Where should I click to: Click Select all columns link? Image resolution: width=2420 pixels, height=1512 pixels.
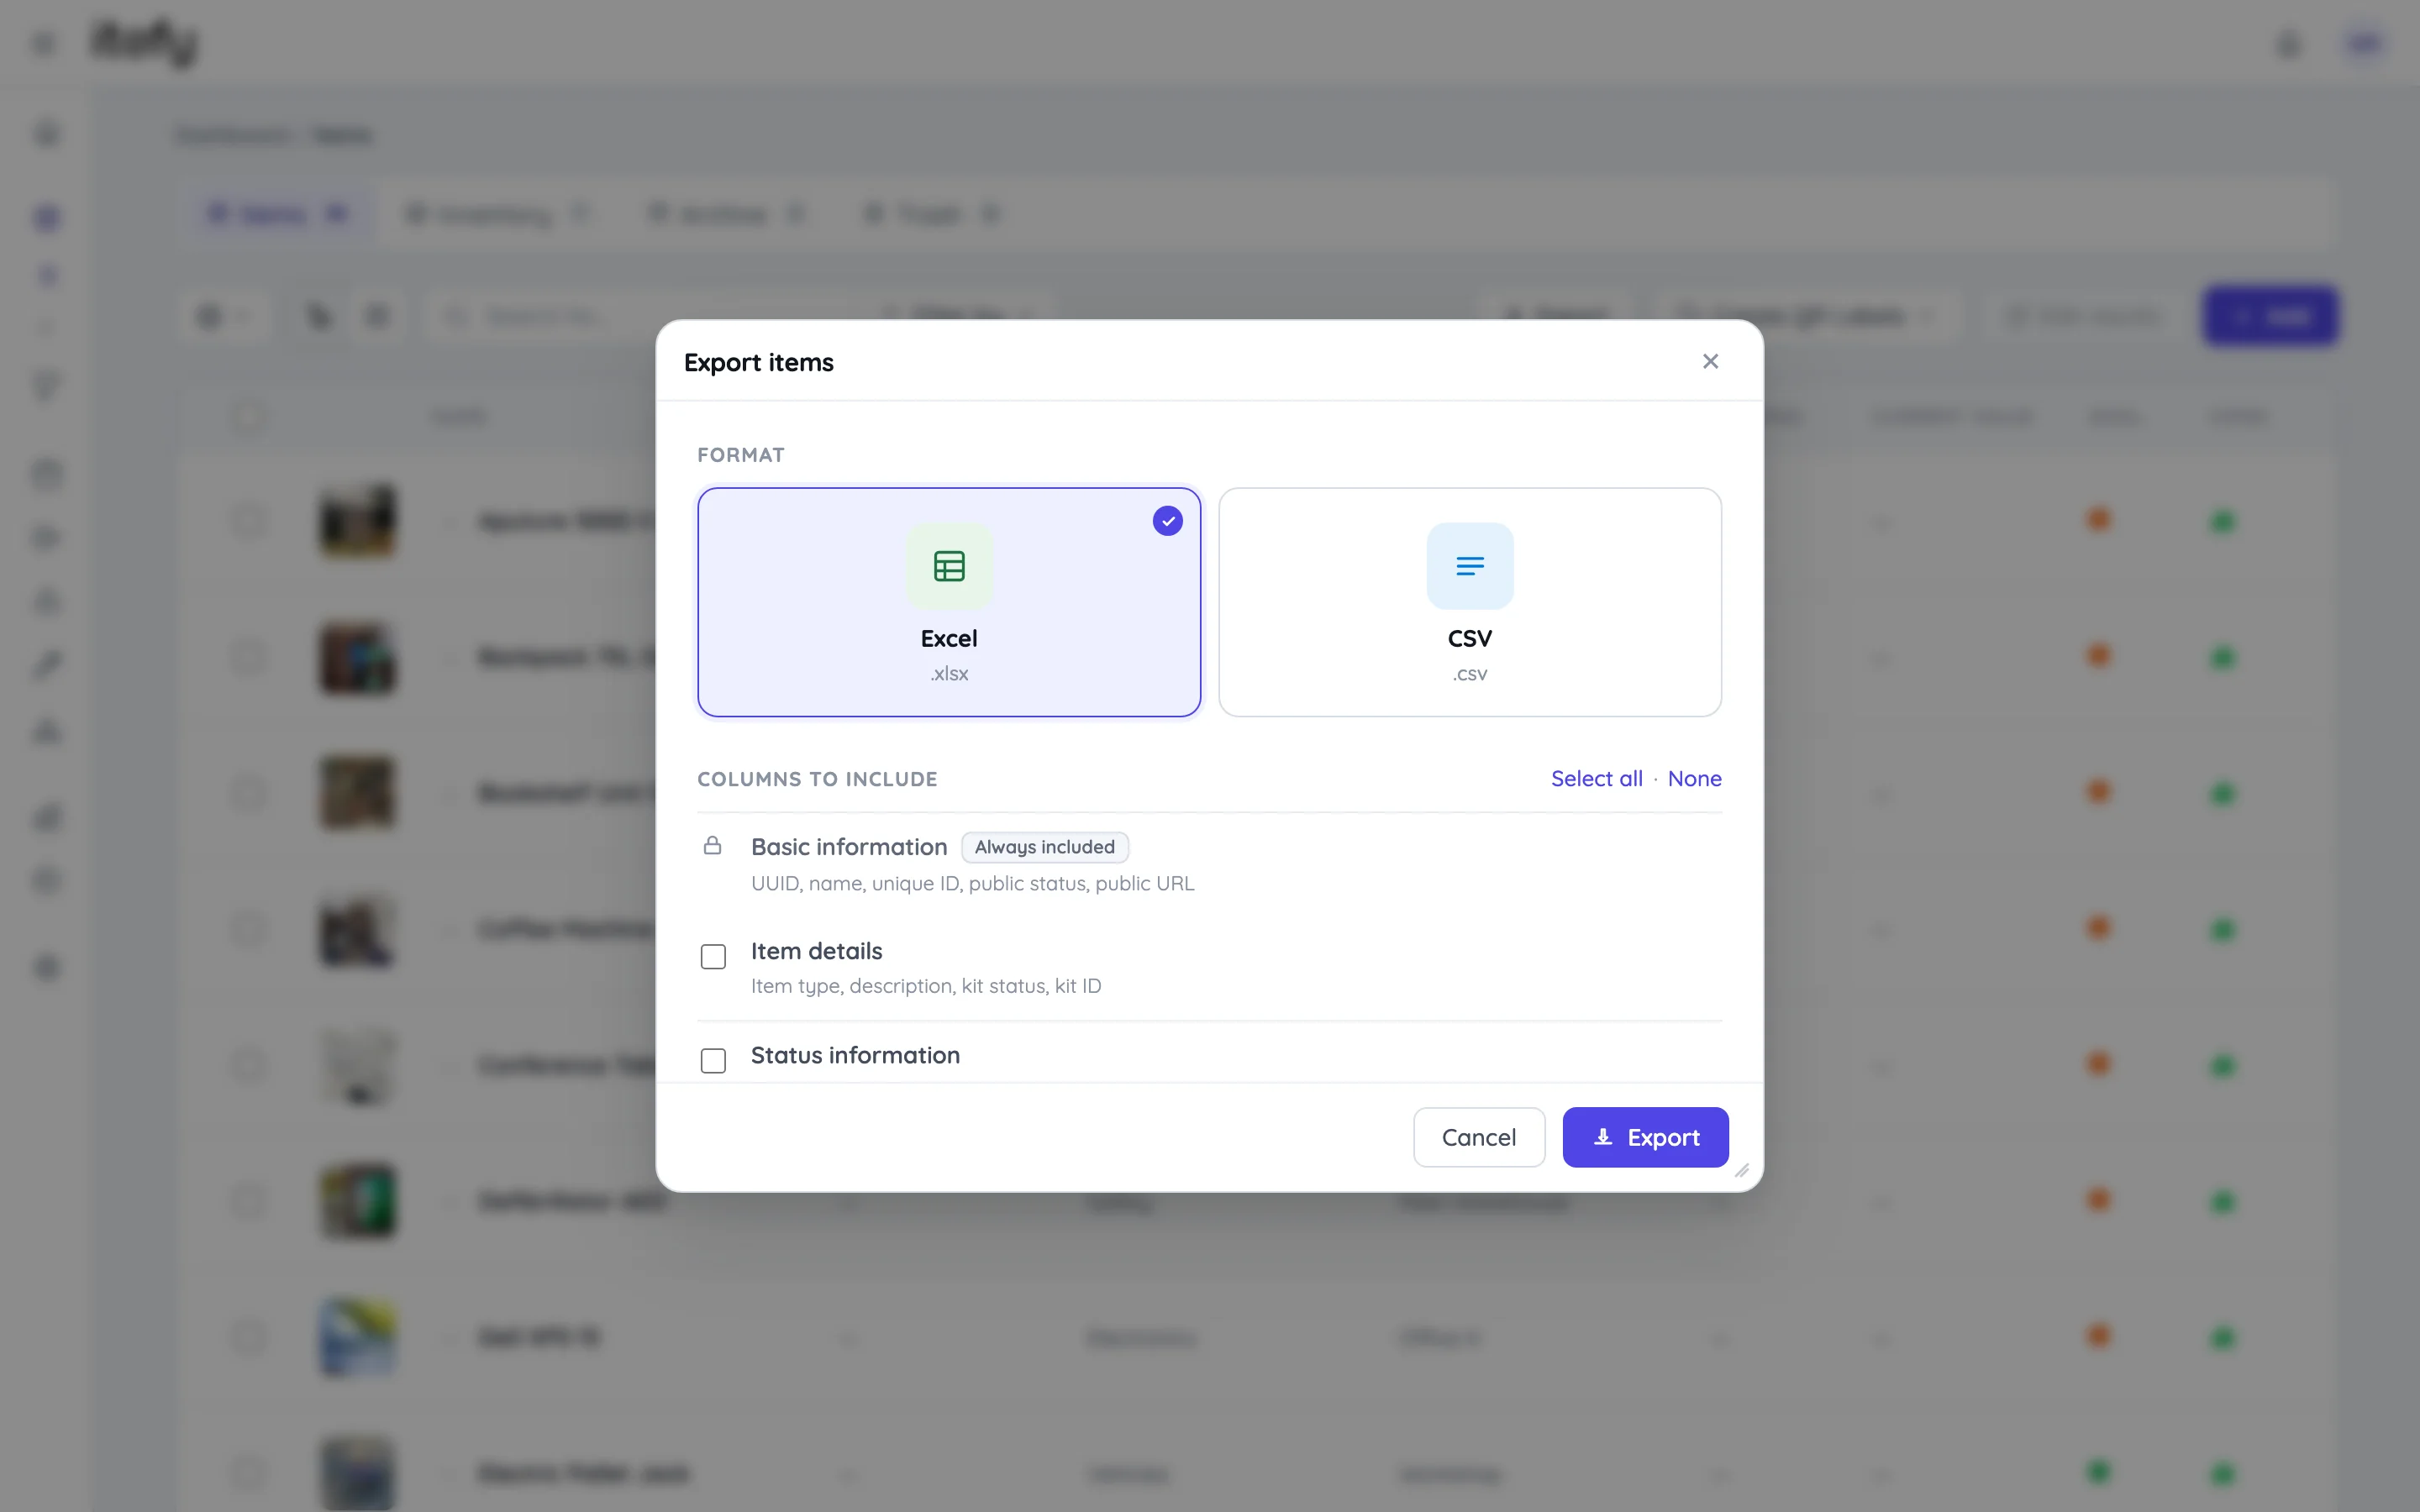pos(1596,778)
